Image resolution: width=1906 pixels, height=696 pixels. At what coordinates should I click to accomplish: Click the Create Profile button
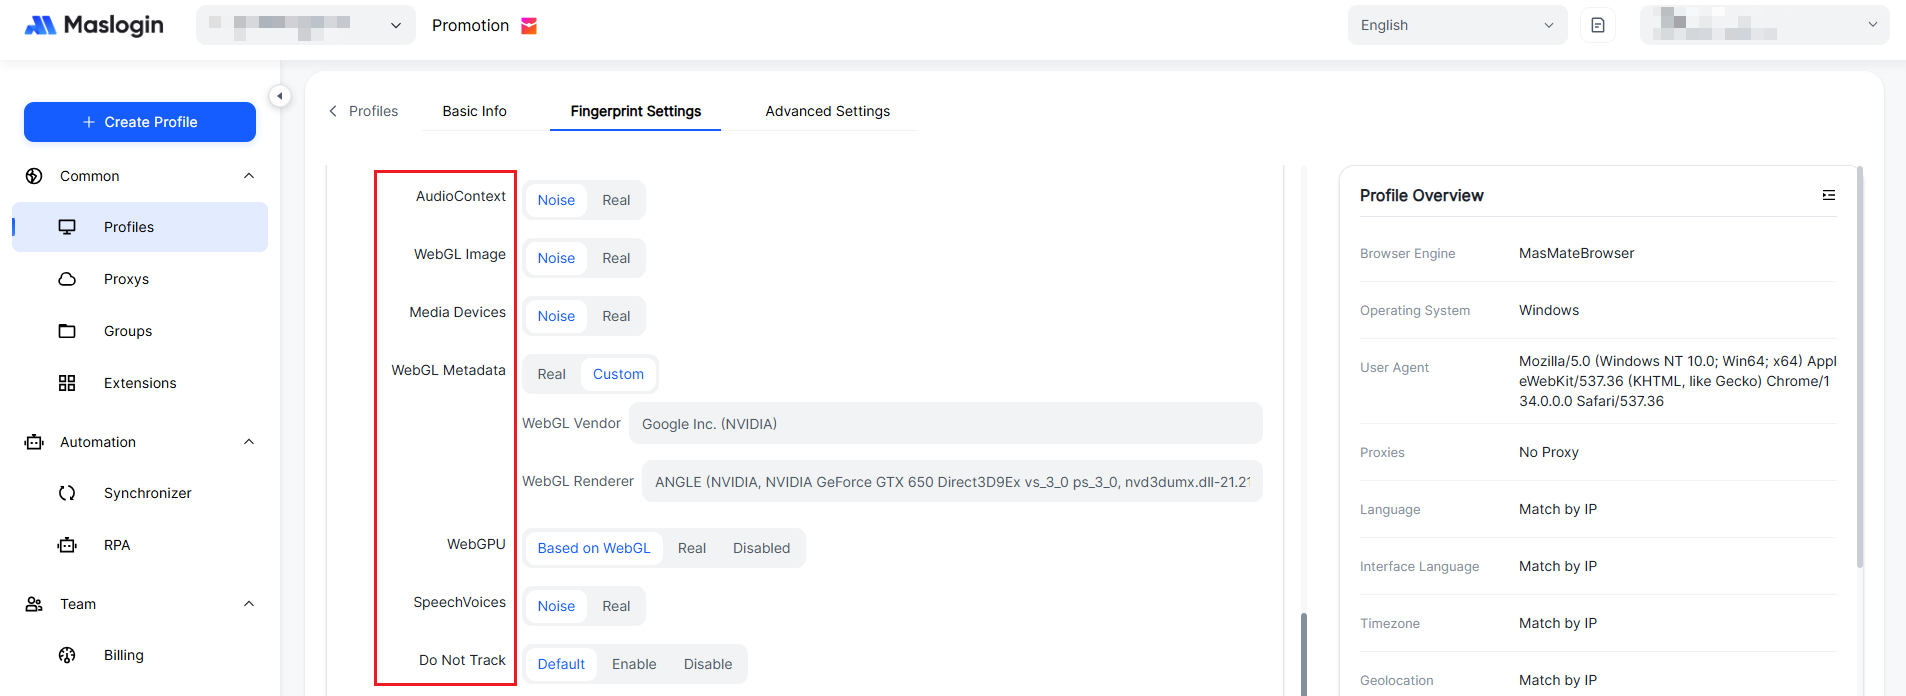pos(140,122)
